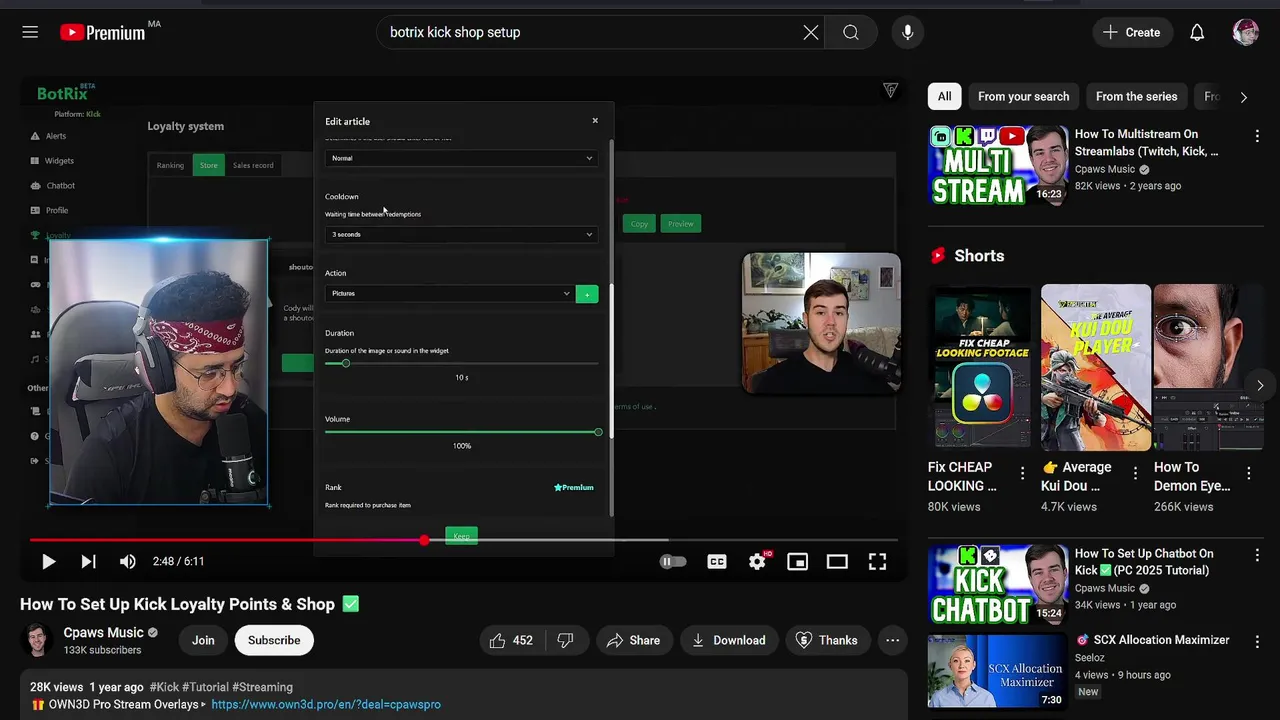This screenshot has height=720, width=1280.
Task: Open Fix CHEAP LOOKING footage short
Action: [x=982, y=367]
